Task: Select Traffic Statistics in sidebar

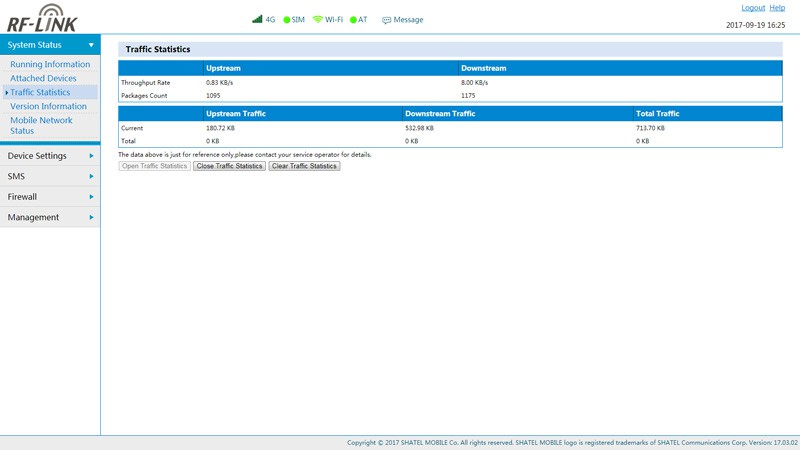Action: (40, 92)
